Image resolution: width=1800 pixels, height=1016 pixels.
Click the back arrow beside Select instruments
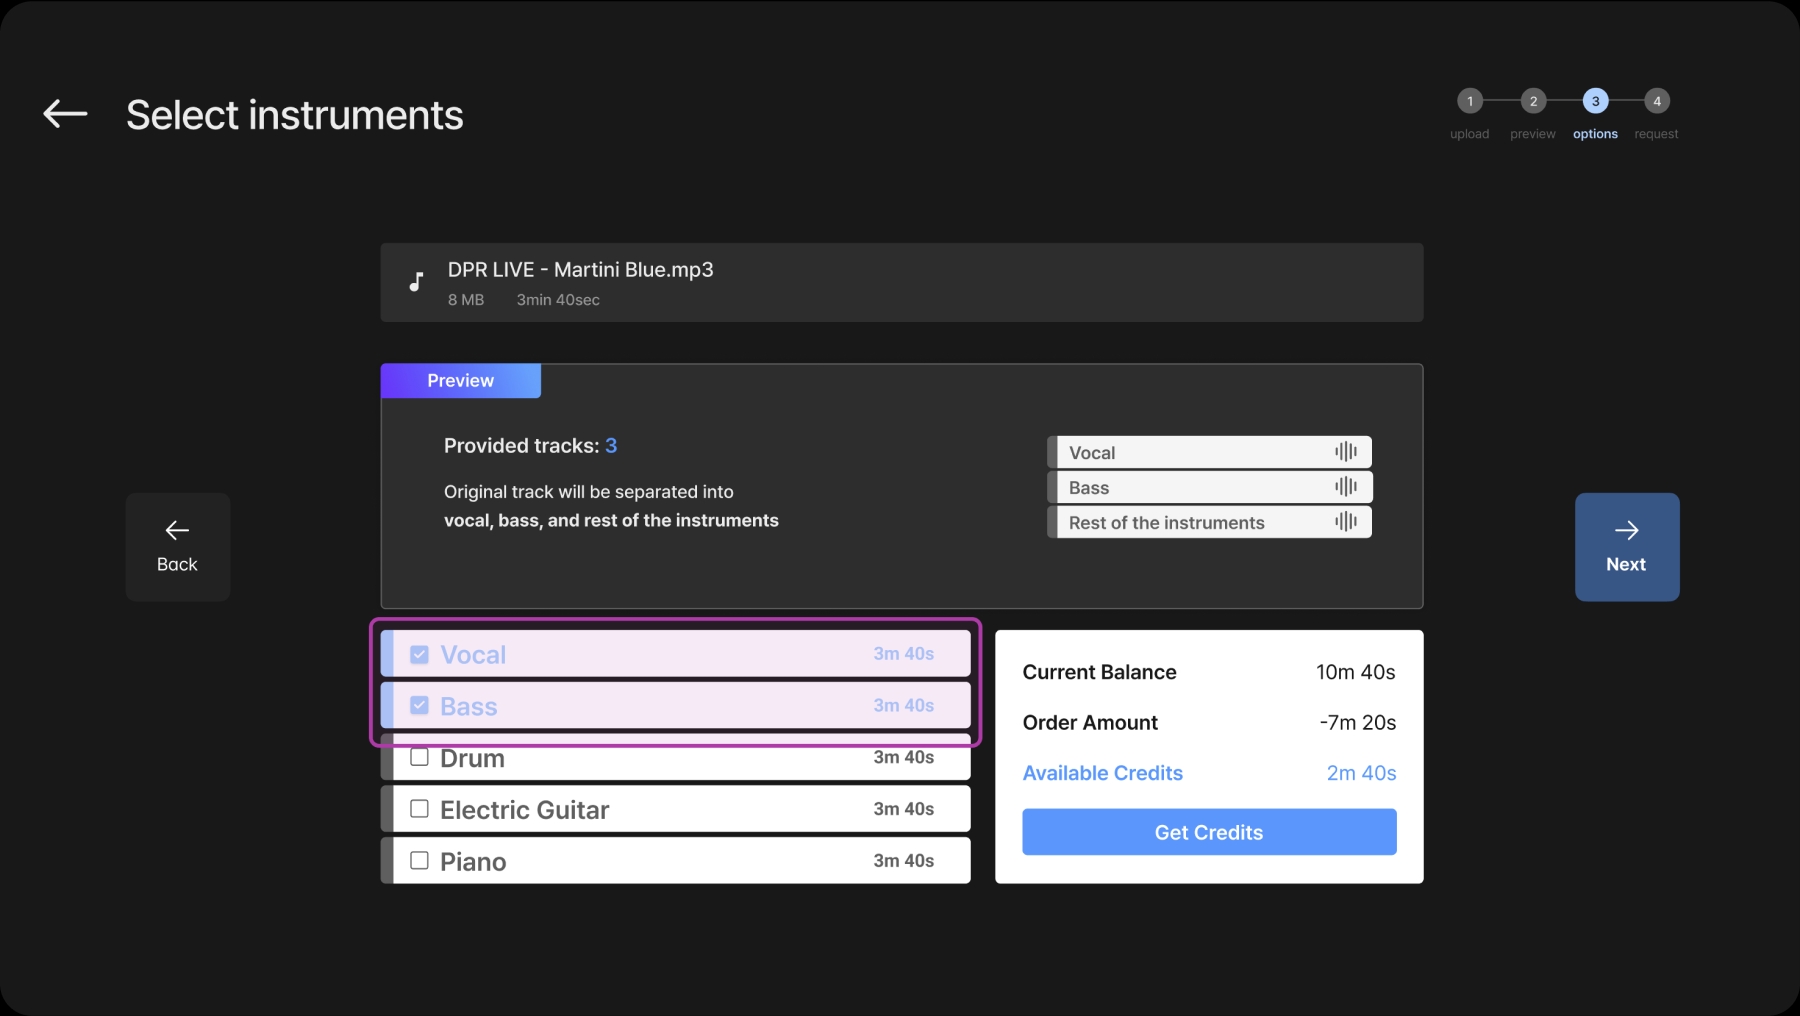[65, 114]
